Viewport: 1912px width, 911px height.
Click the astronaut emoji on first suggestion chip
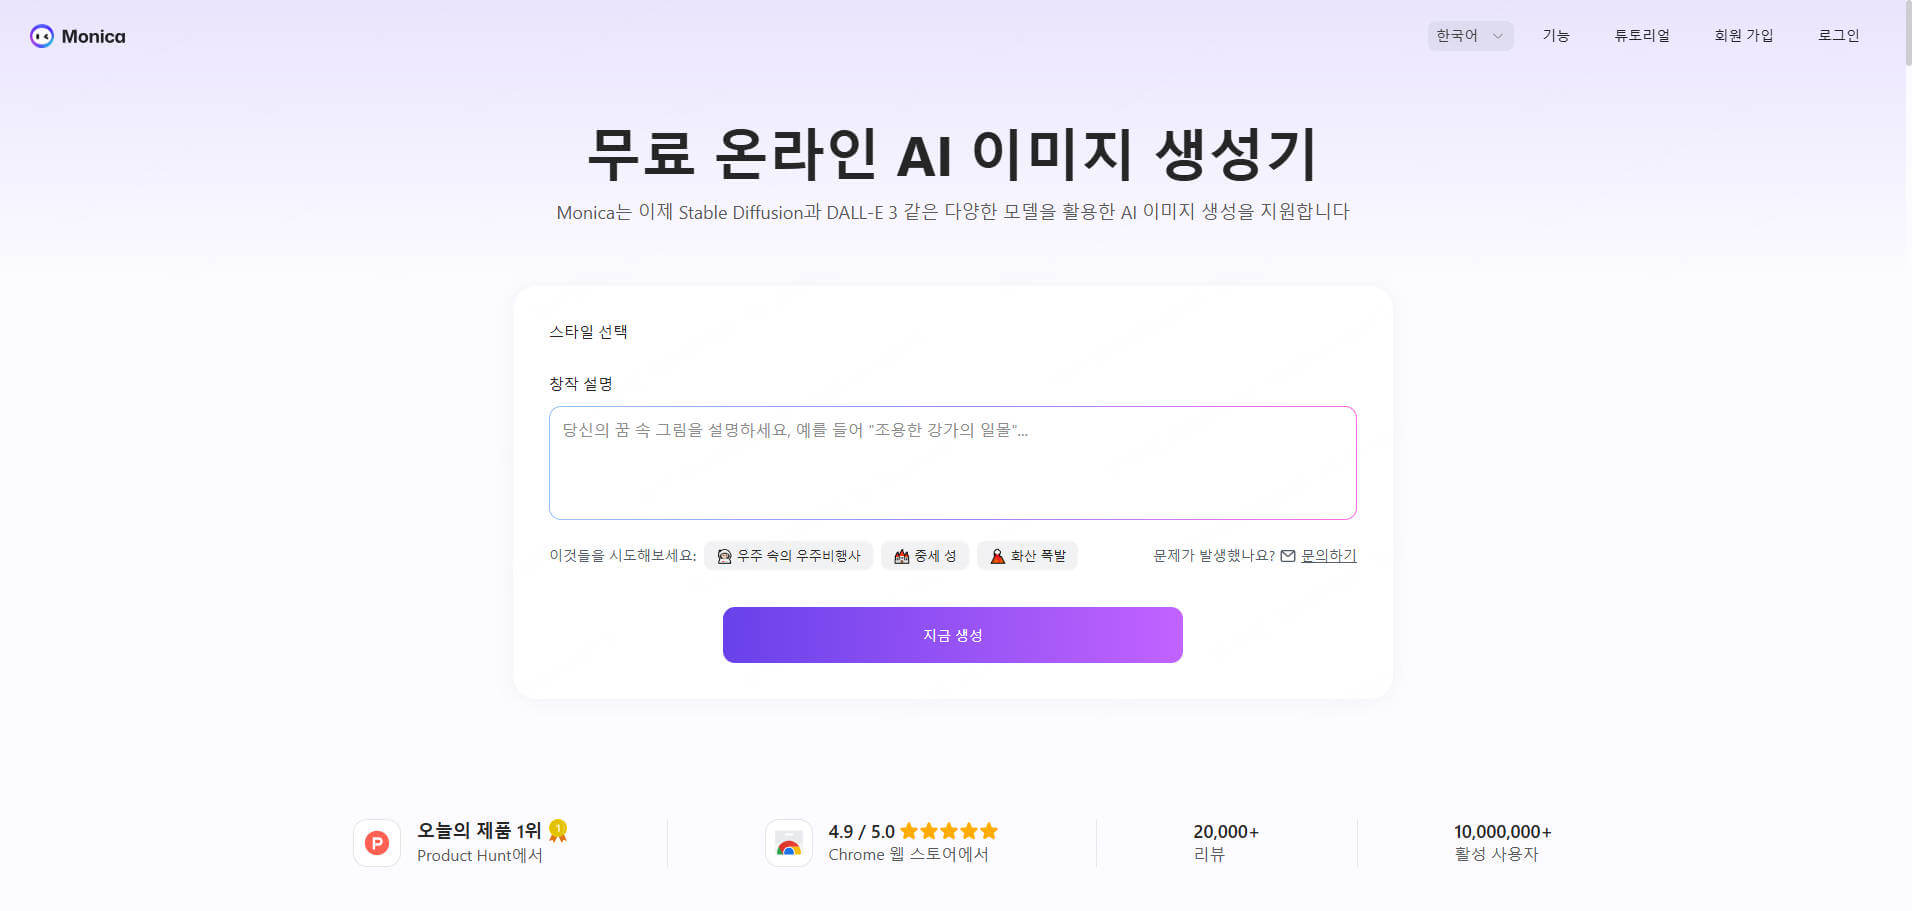coord(724,556)
